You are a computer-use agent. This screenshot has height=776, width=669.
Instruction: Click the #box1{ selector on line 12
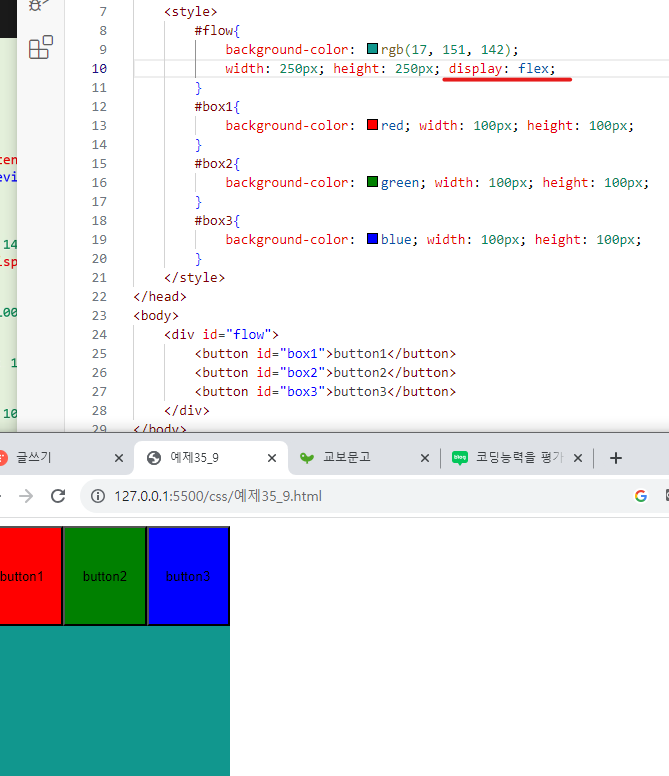pos(217,106)
